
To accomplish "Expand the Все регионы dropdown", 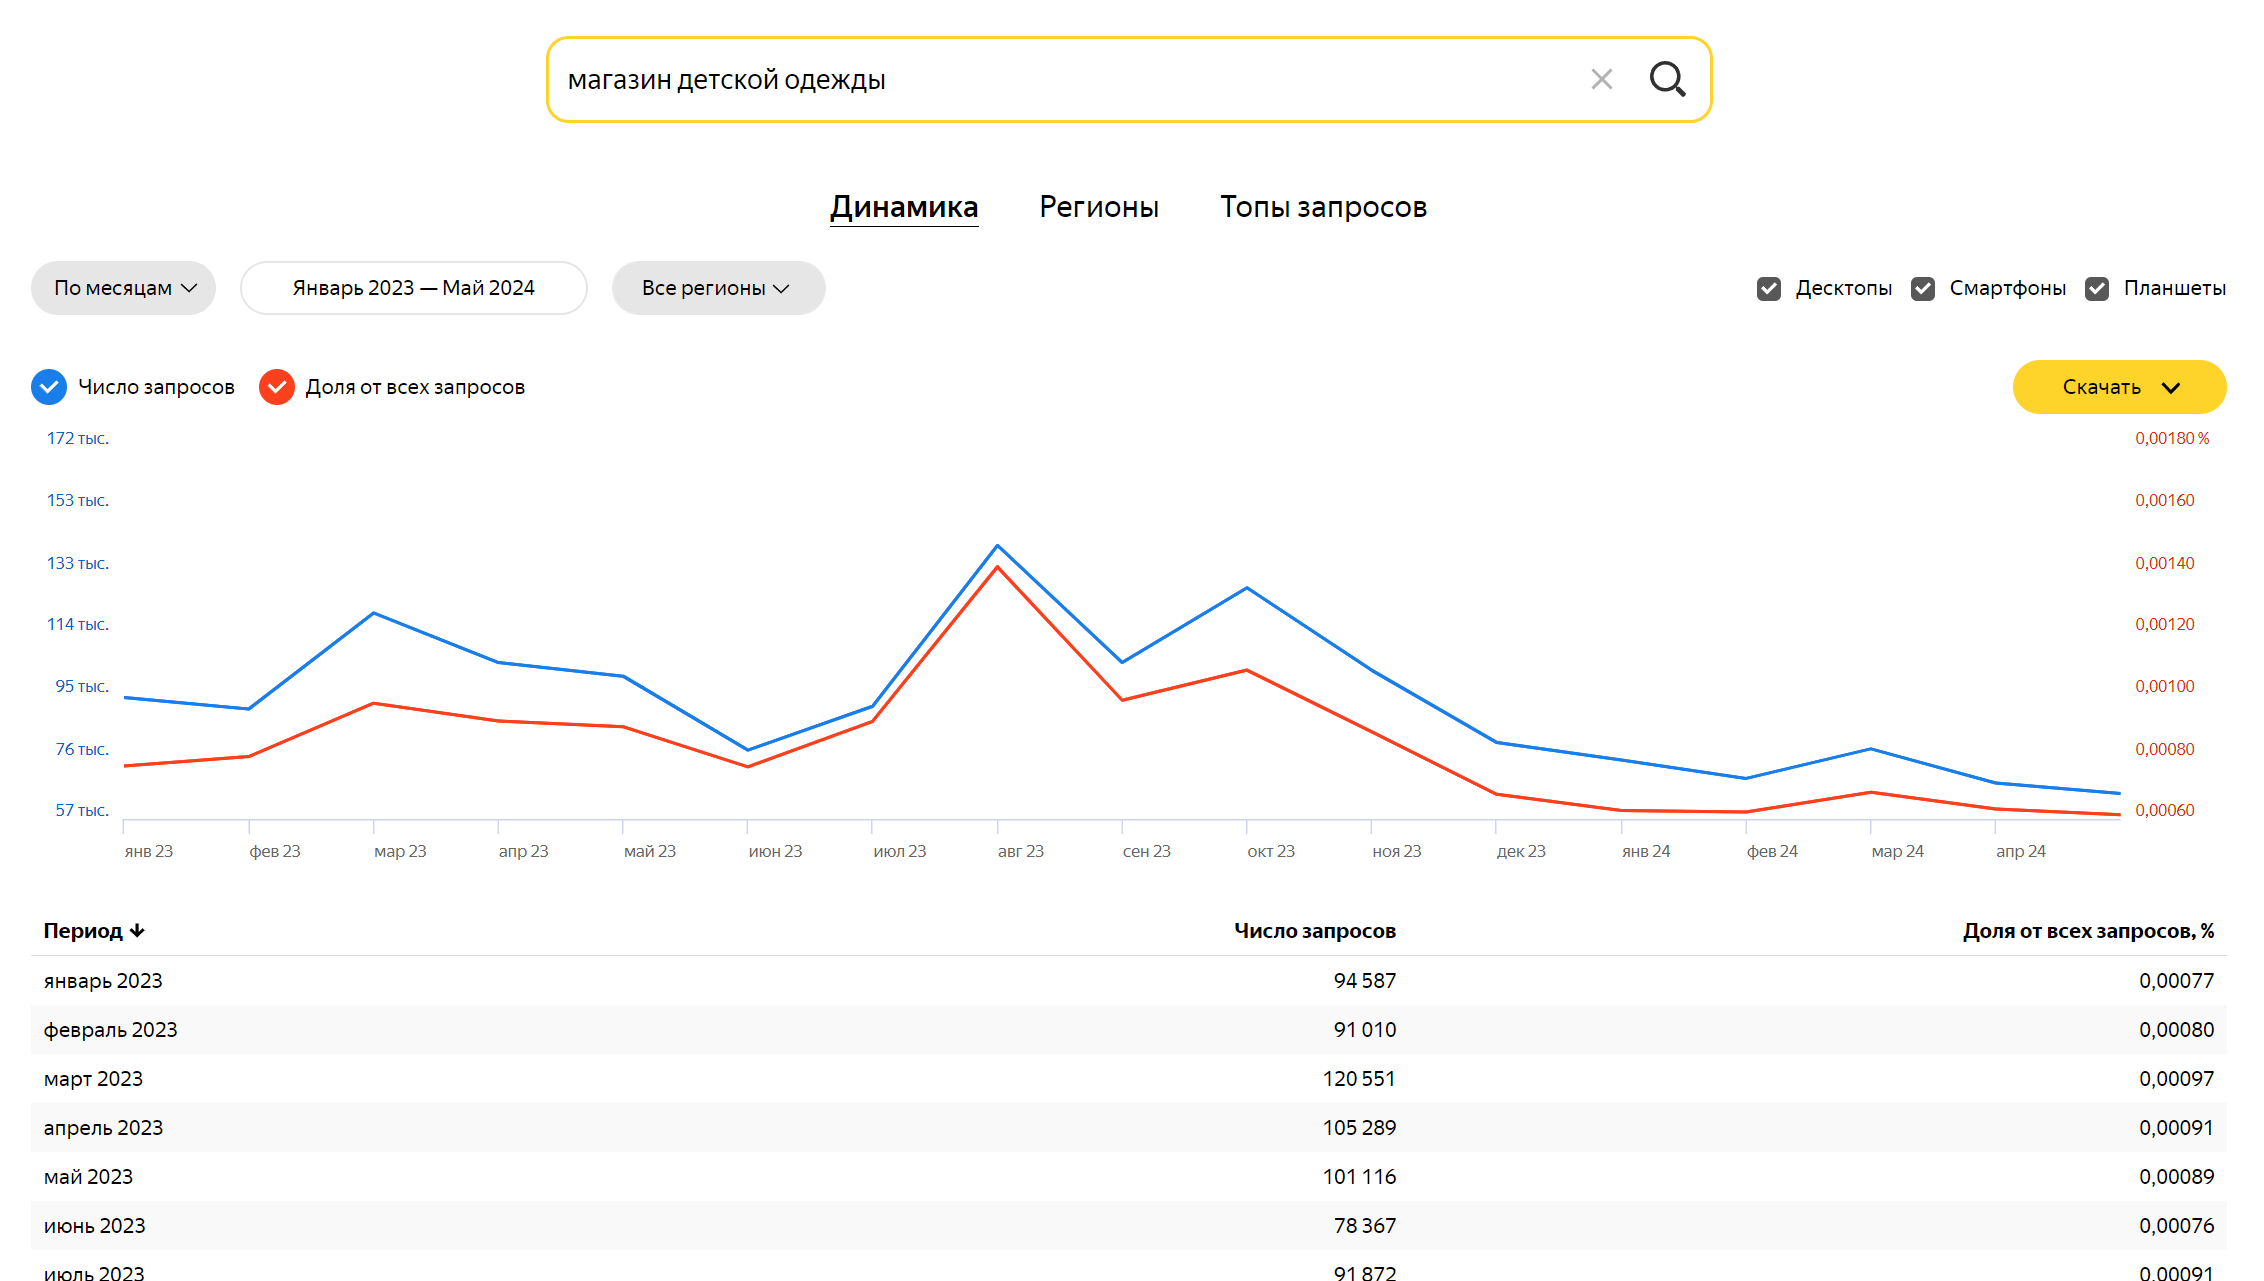I will tap(718, 288).
